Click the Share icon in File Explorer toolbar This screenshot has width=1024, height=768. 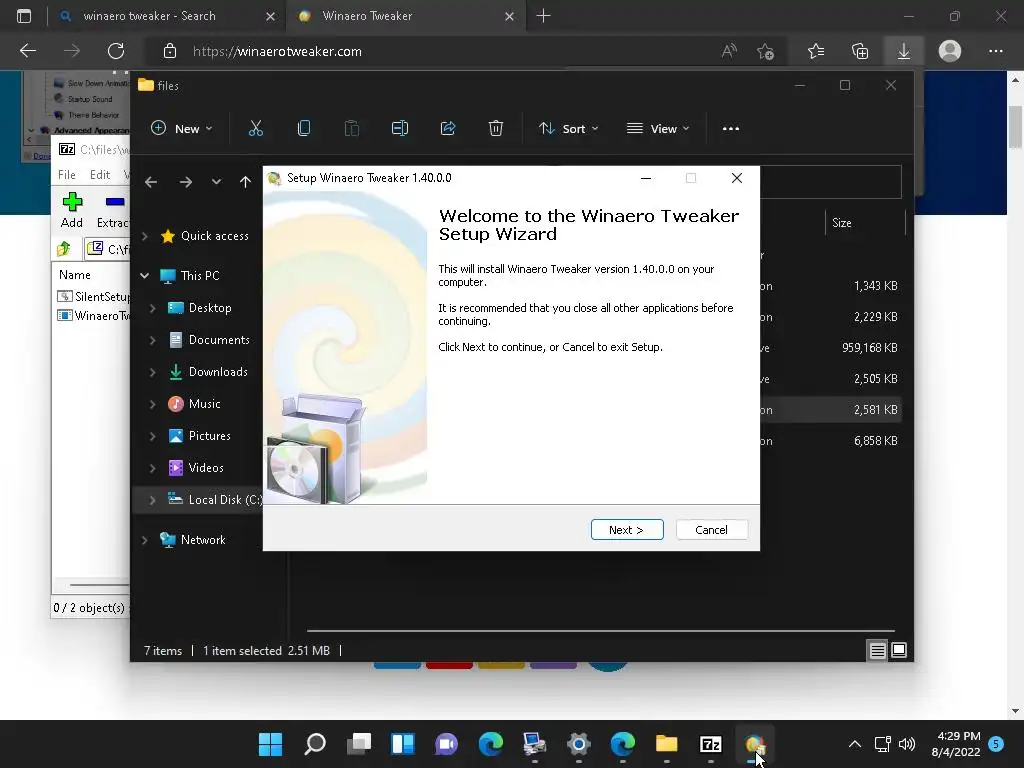(x=448, y=129)
